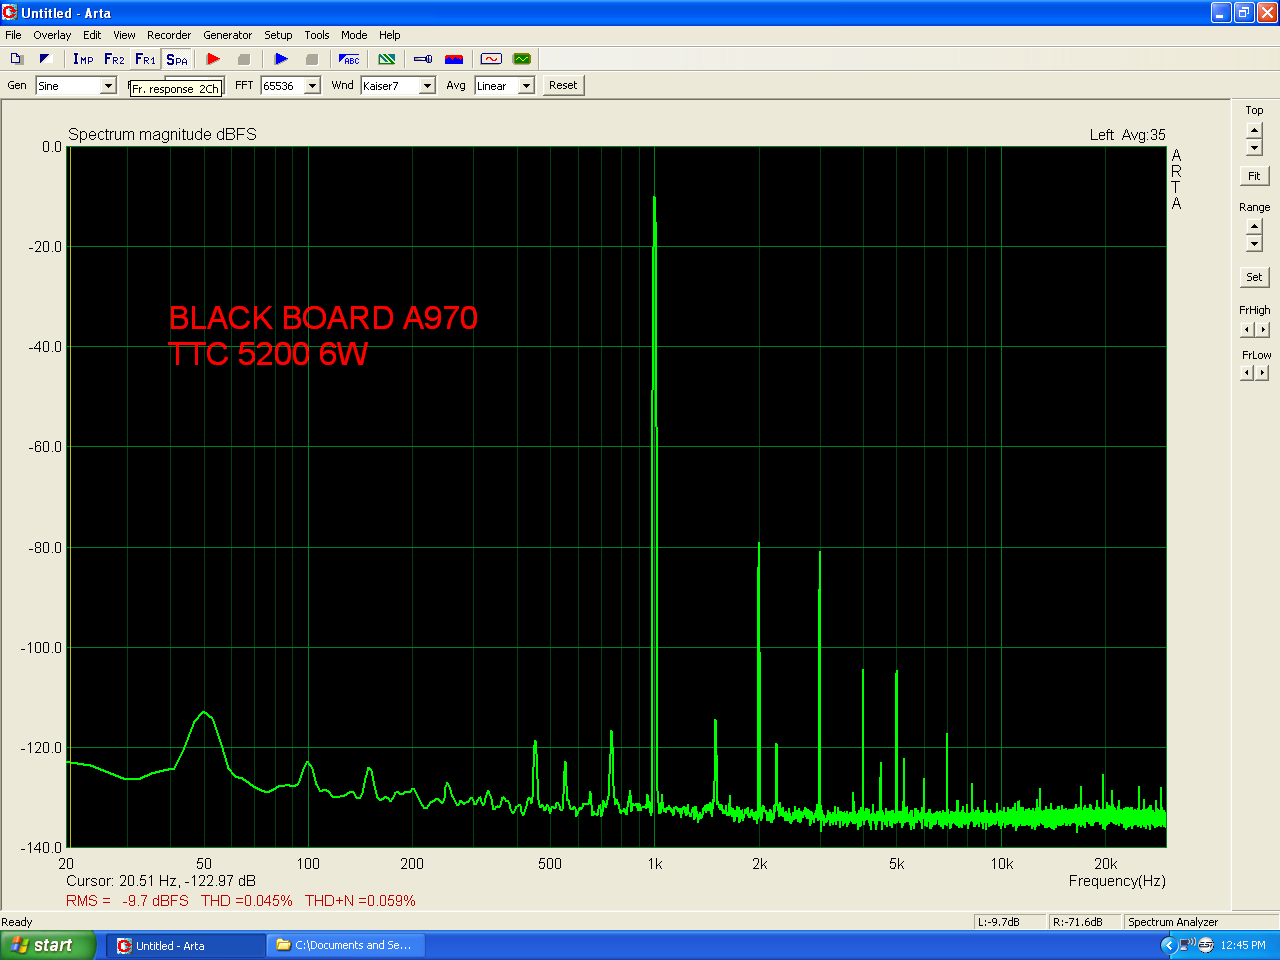1280x960 pixels.
Task: Switch to FR2 dual-channel frequency response mode
Action: [114, 59]
